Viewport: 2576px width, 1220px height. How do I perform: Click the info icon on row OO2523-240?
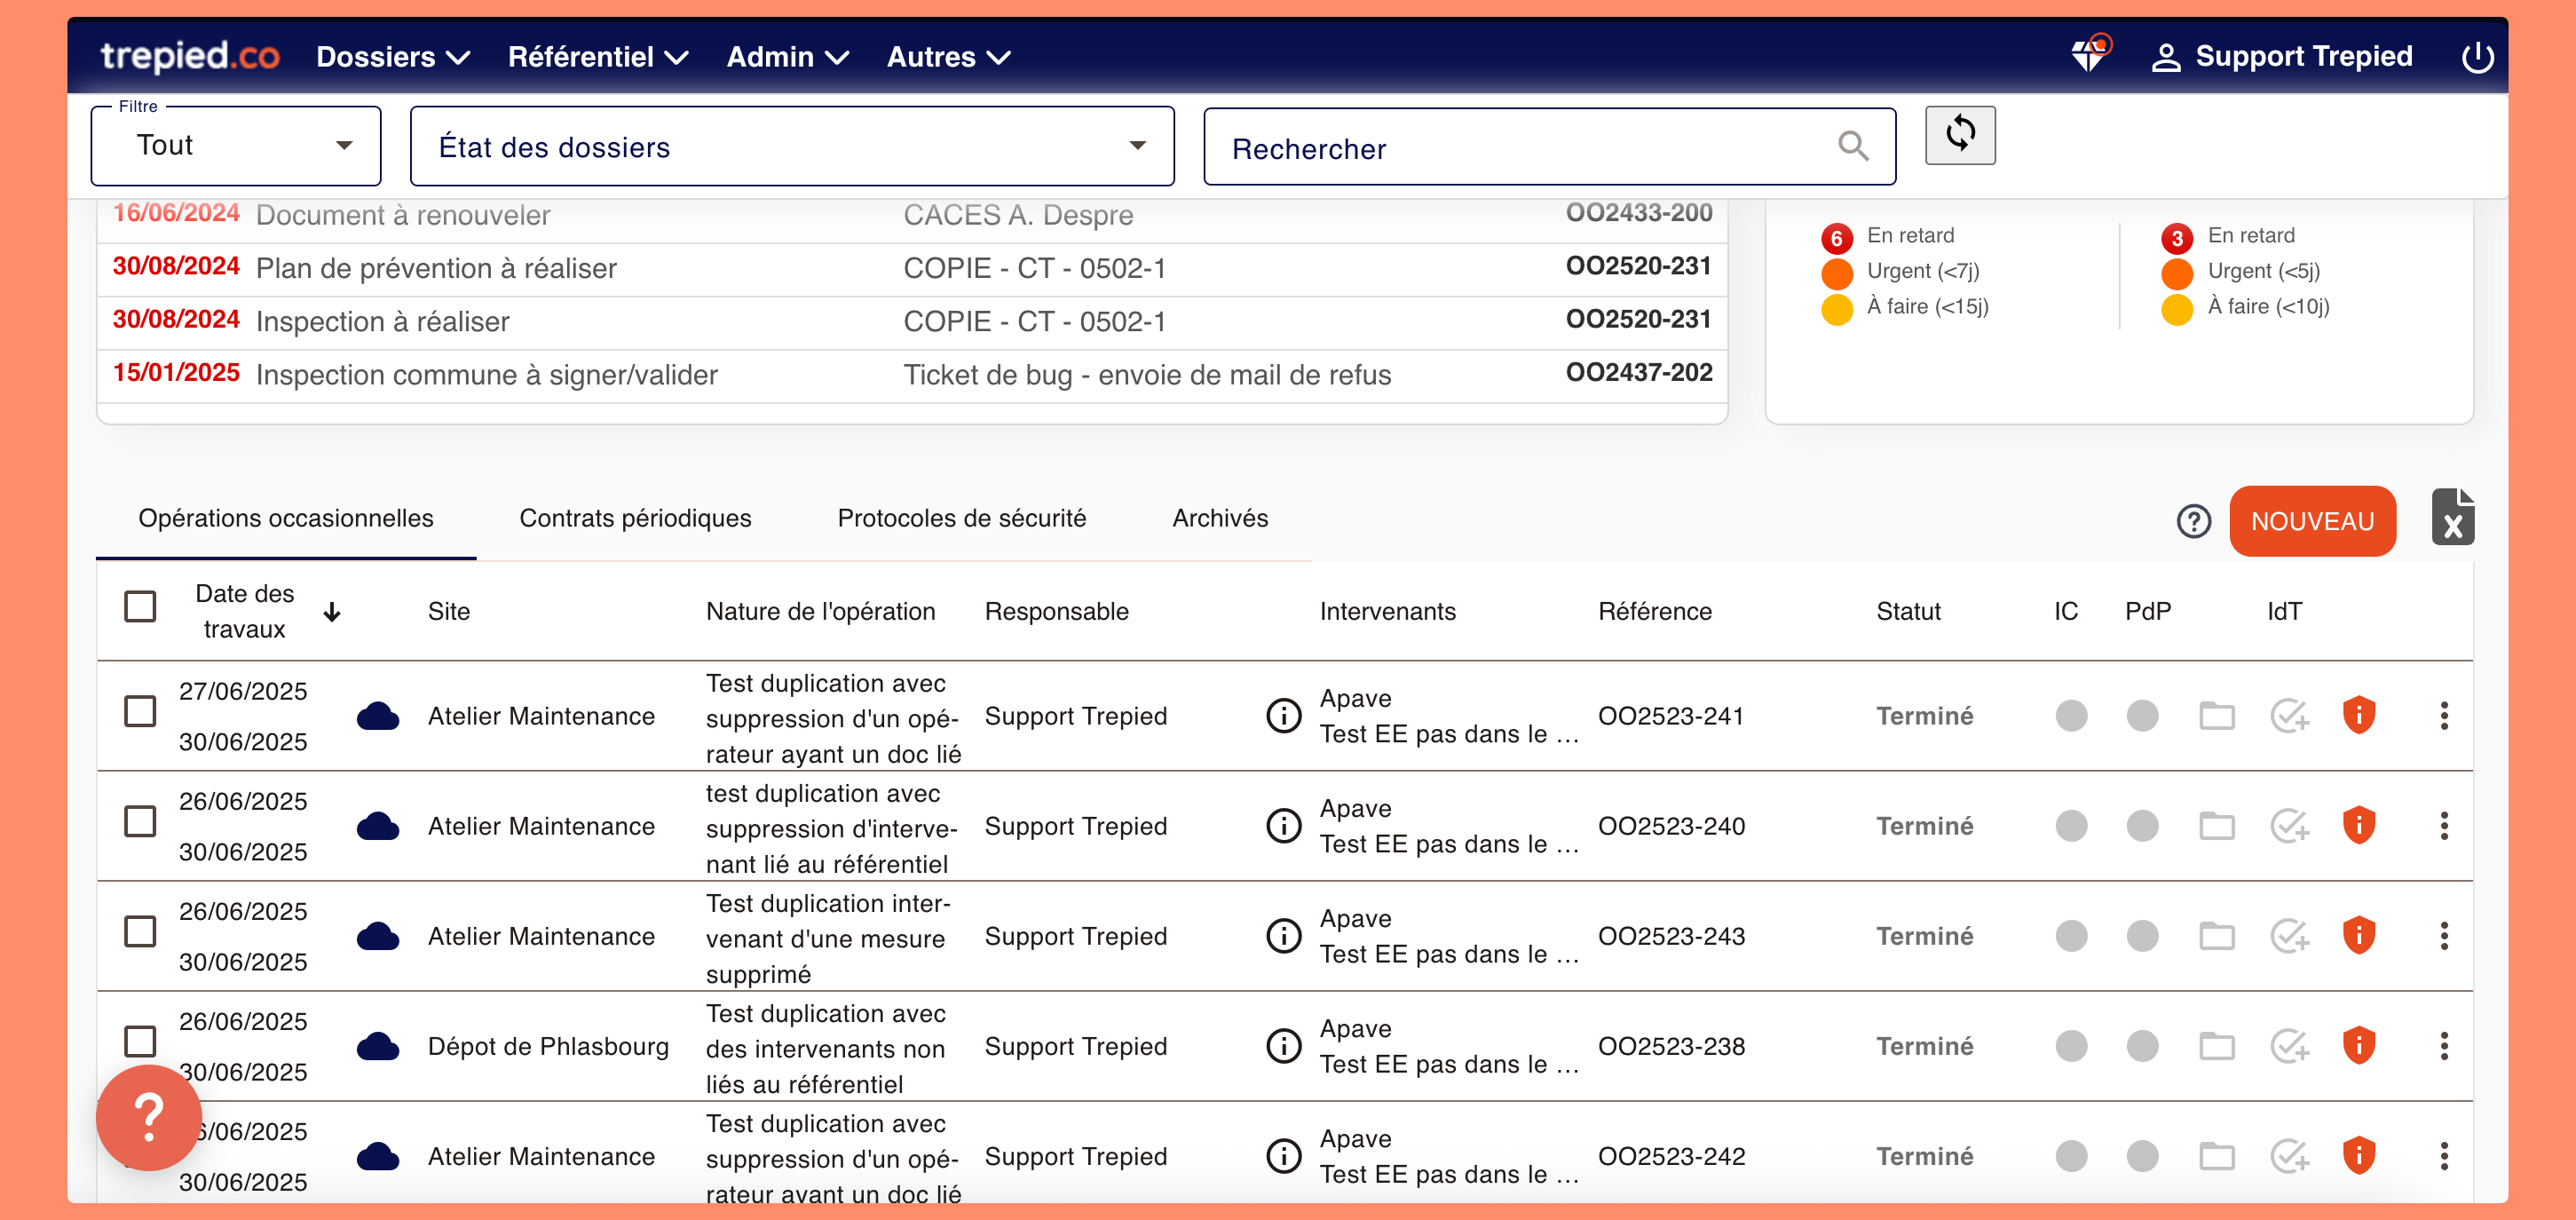pos(1284,825)
